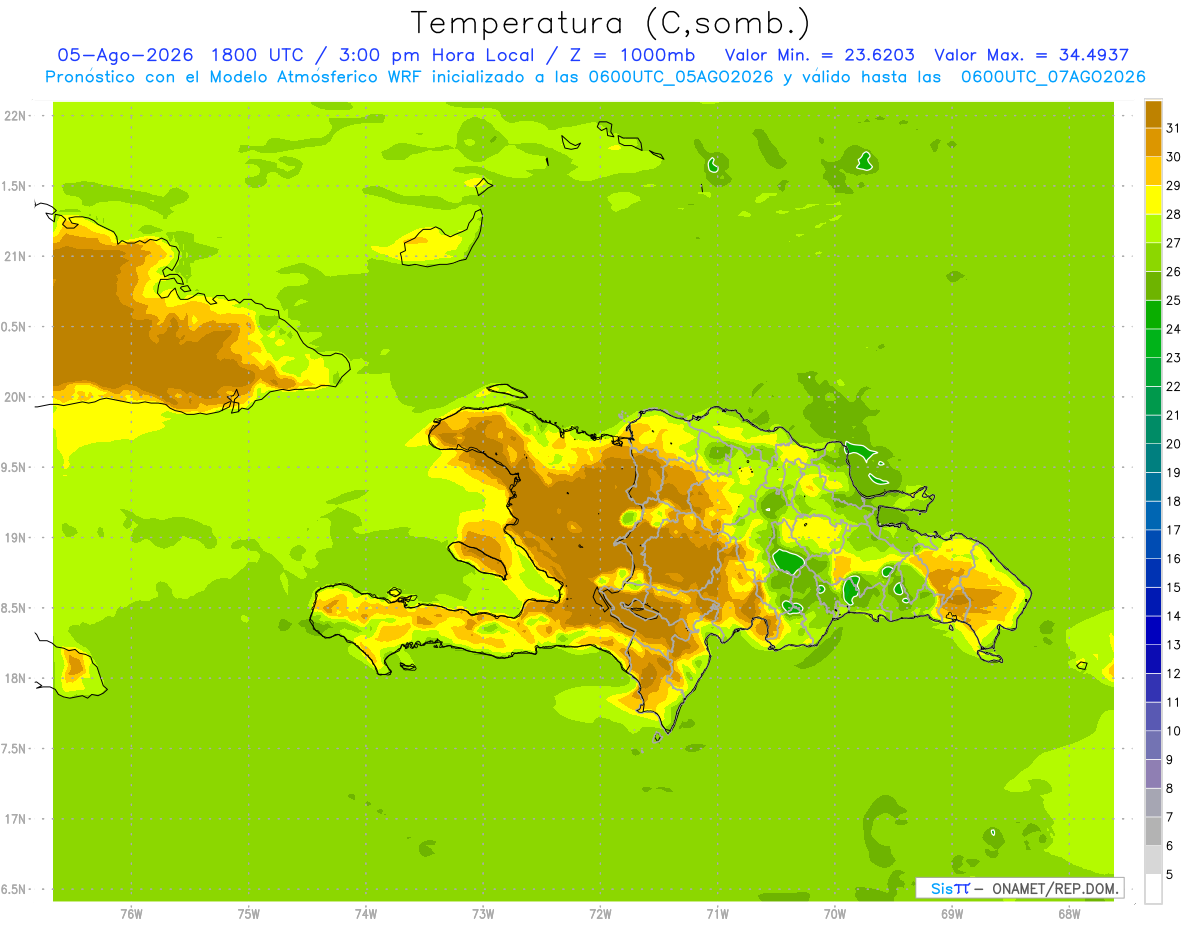Viewport: 1200px width, 927px height.
Task: Click the "1800 UTC" time text
Action: tap(260, 55)
